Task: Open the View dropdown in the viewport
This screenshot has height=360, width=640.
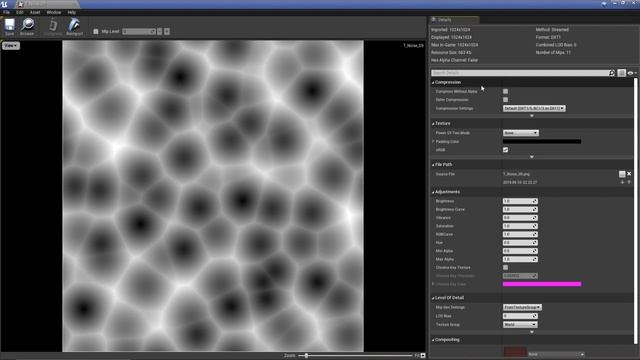Action: (x=11, y=46)
